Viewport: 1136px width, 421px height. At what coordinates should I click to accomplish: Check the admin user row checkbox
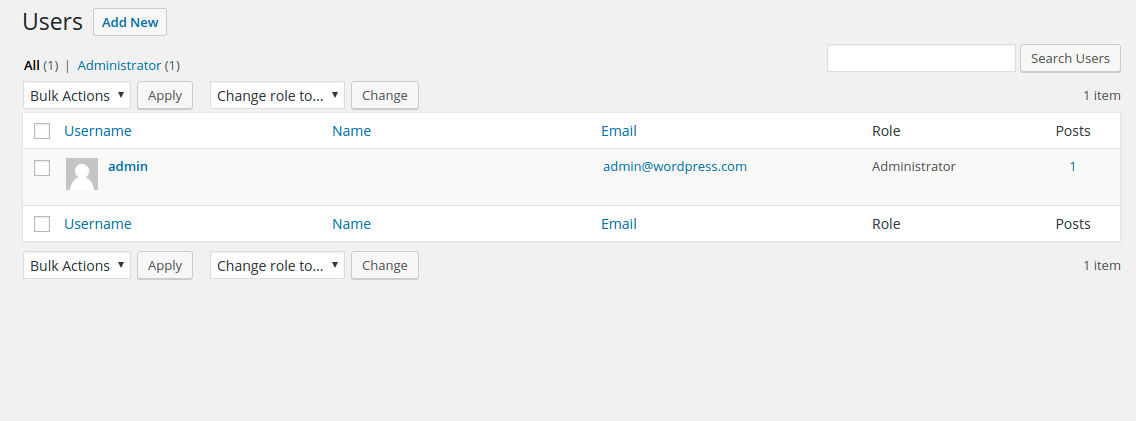[x=42, y=168]
